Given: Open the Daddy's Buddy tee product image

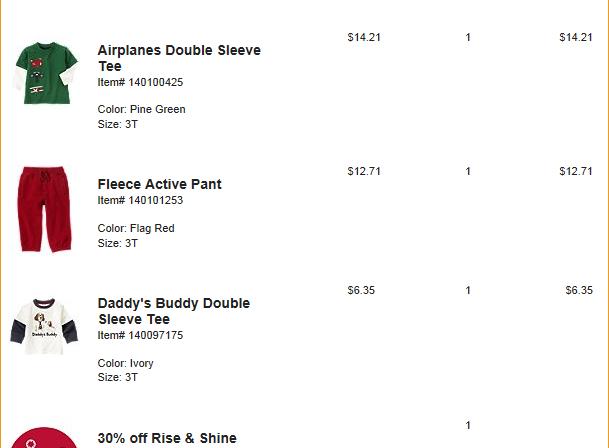Looking at the screenshot, I should click(44, 326).
